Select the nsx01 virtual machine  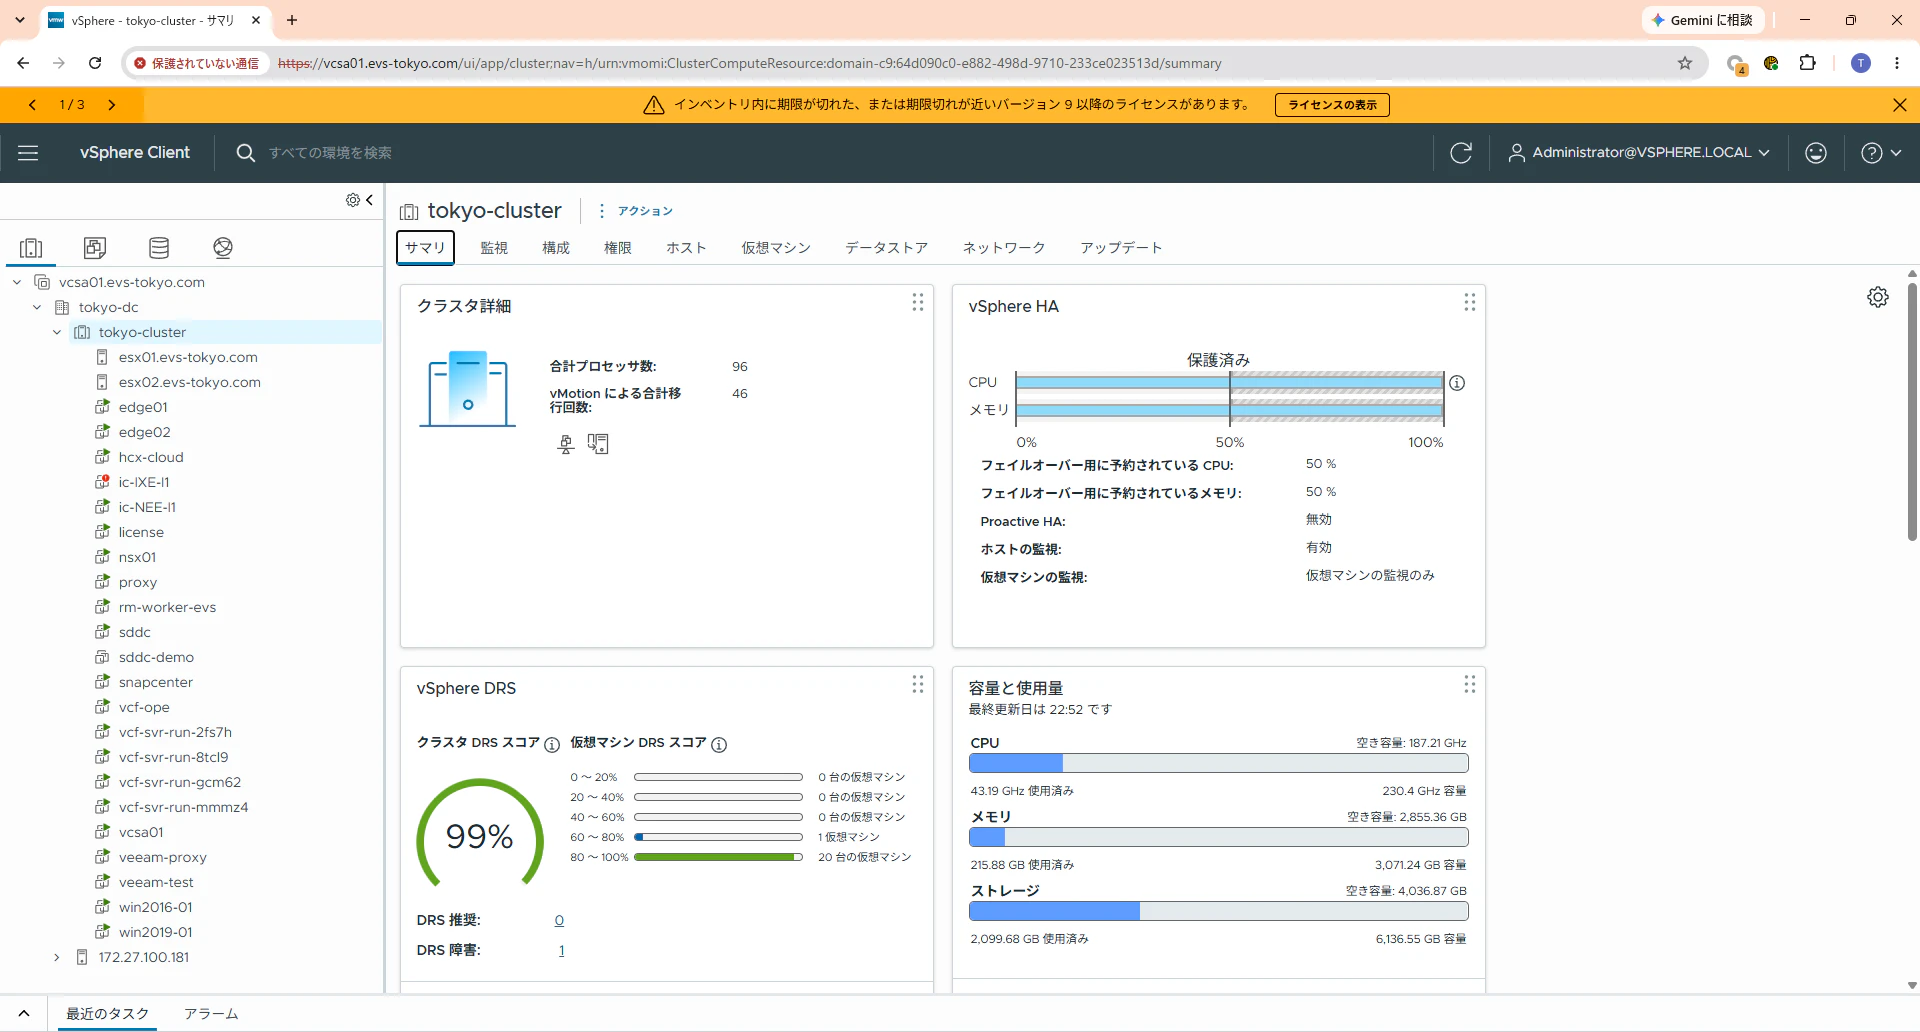click(x=137, y=558)
